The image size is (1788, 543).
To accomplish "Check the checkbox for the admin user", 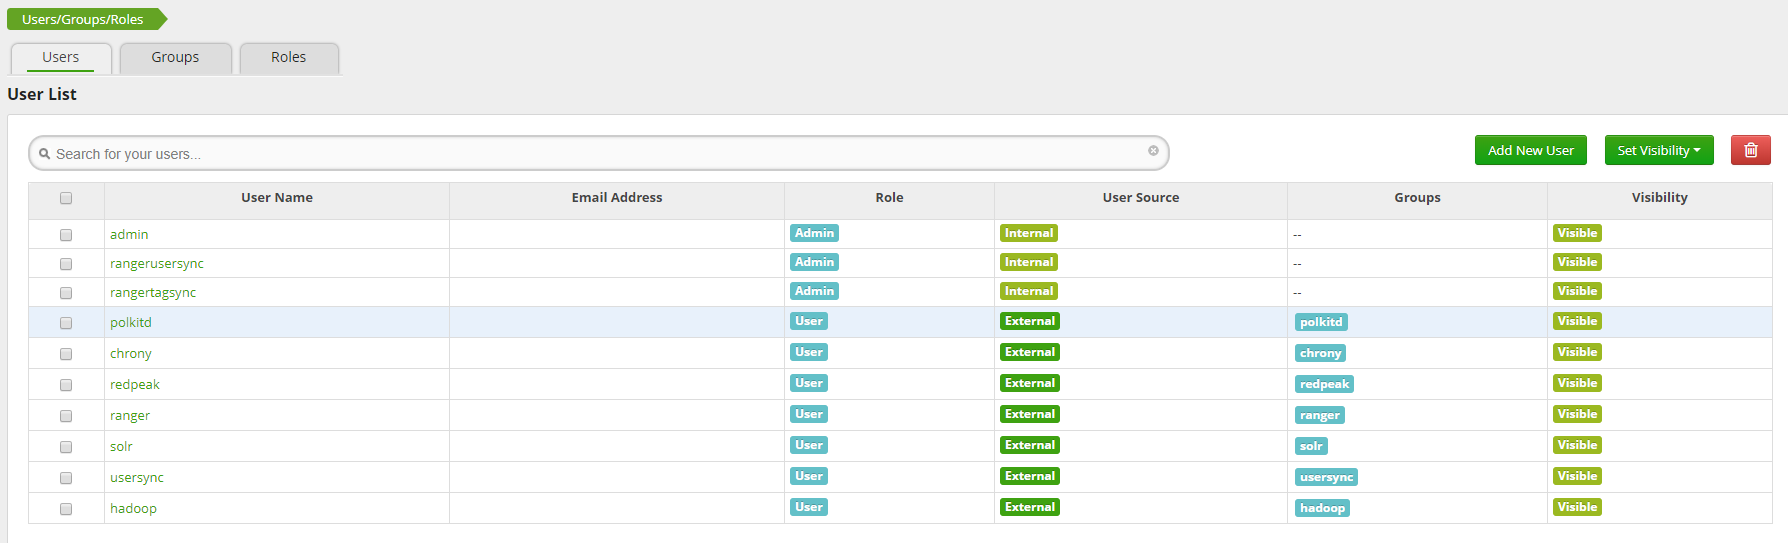I will [x=66, y=235].
